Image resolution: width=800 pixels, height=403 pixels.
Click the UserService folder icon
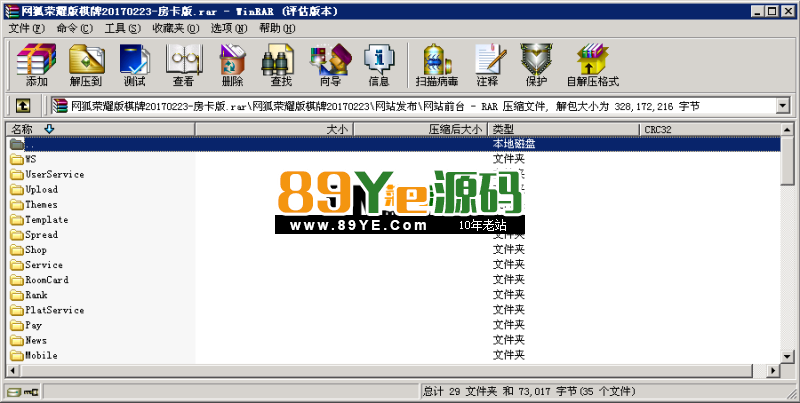click(x=17, y=174)
